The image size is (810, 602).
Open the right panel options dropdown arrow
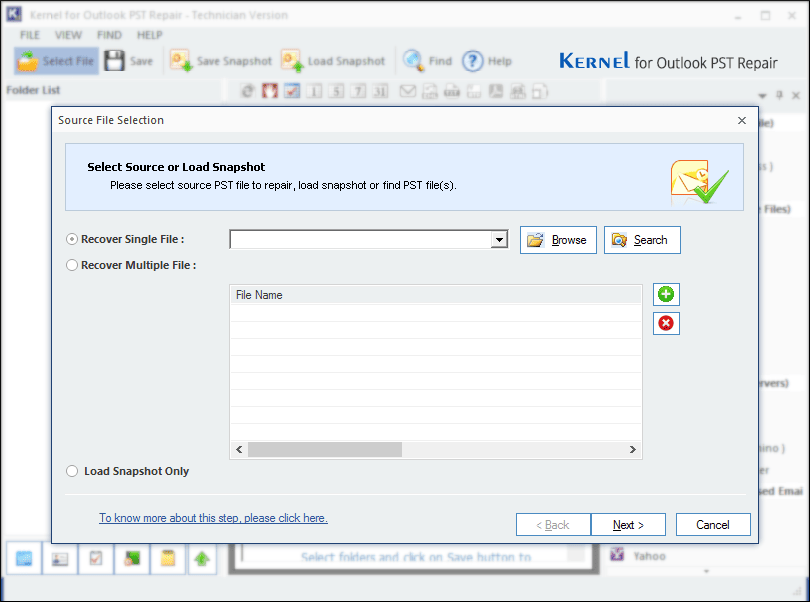[762, 96]
